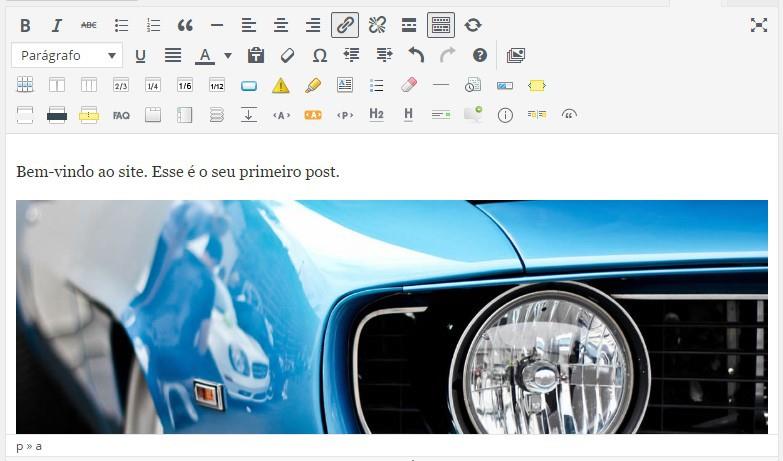Open keyboard shortcuts help
The height and width of the screenshot is (461, 783).
[480, 55]
